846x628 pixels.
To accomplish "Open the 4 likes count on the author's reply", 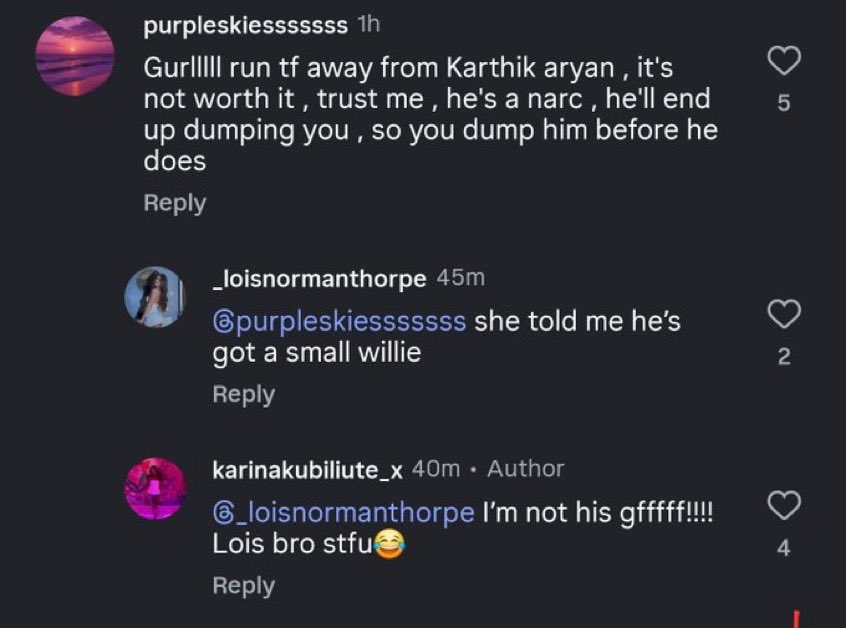I will [784, 548].
